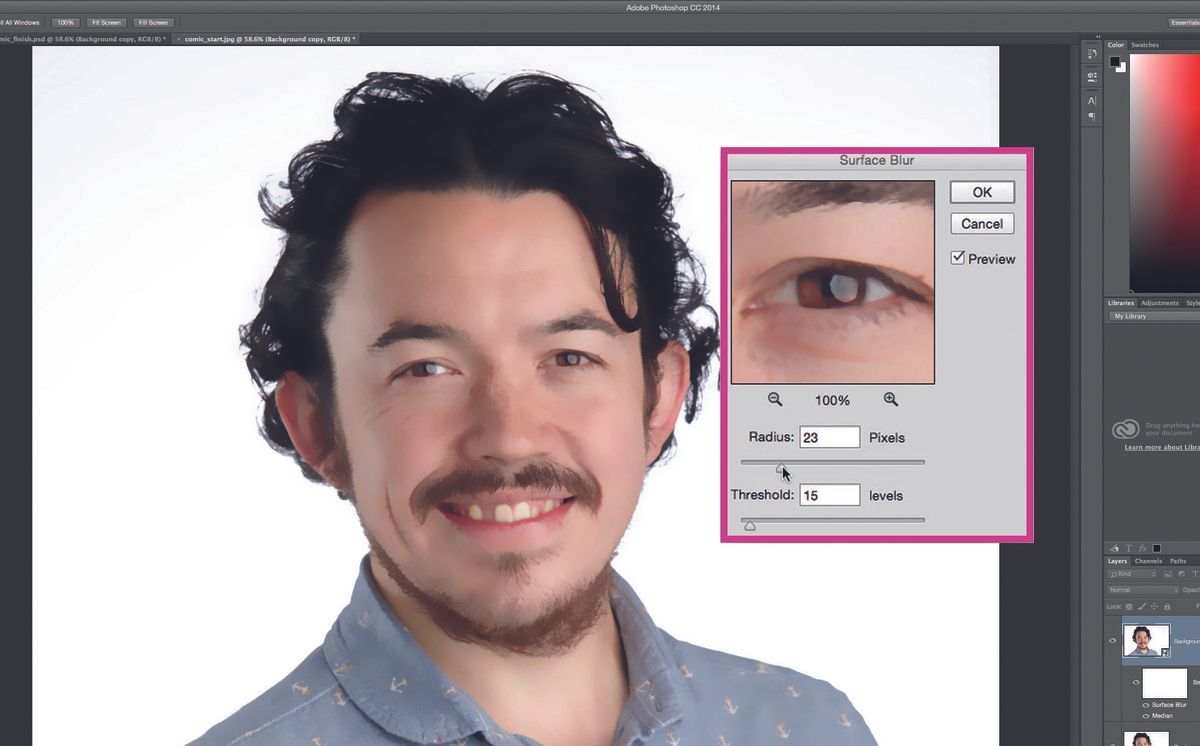
Task: Click the lock transparent pixels icon in Layers panel
Action: [x=1128, y=605]
